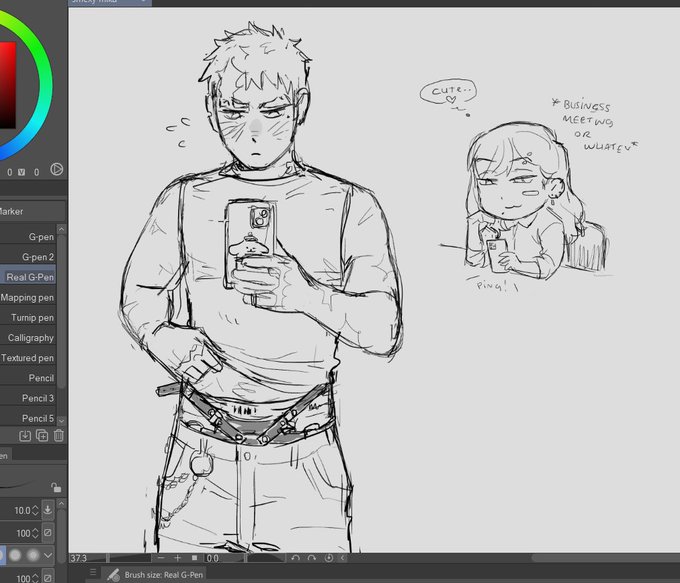
Task: Zoom in with the plus button
Action: (177, 558)
